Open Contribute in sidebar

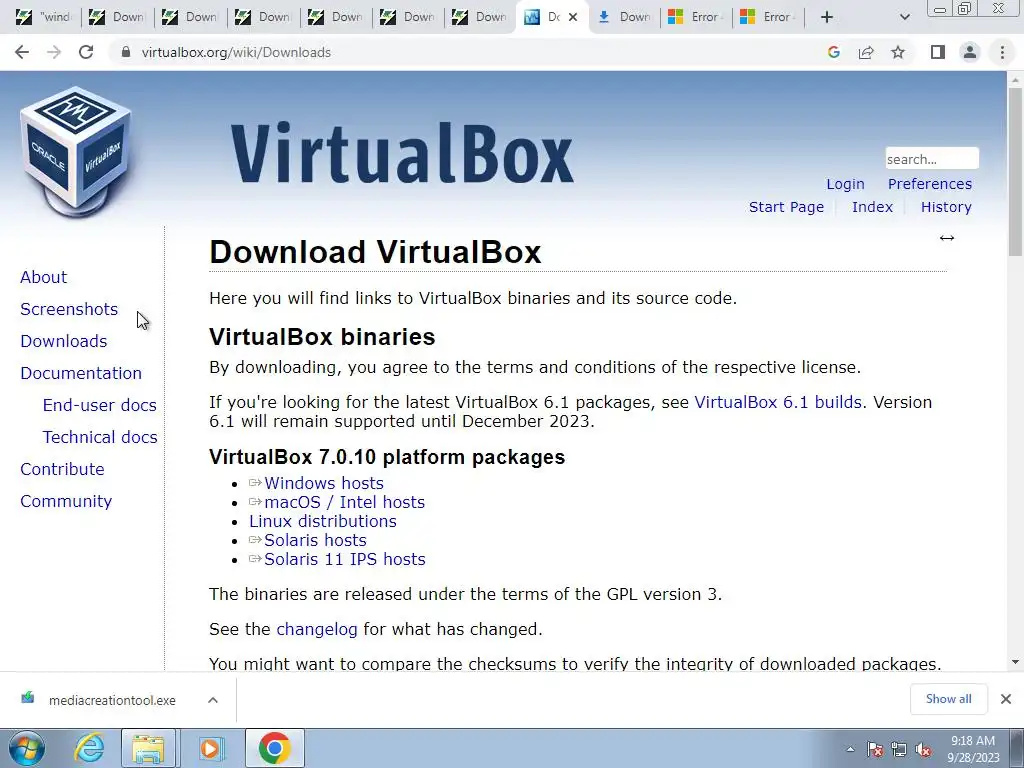[62, 469]
